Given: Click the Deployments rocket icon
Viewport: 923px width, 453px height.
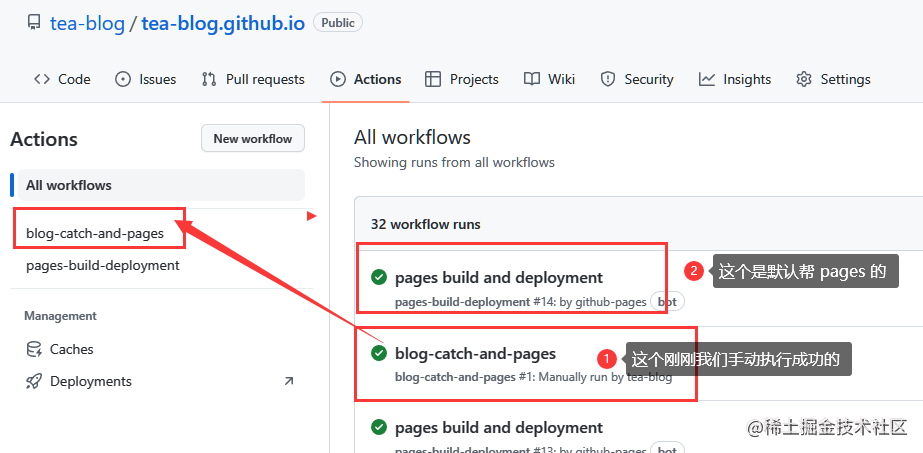Looking at the screenshot, I should [x=34, y=381].
